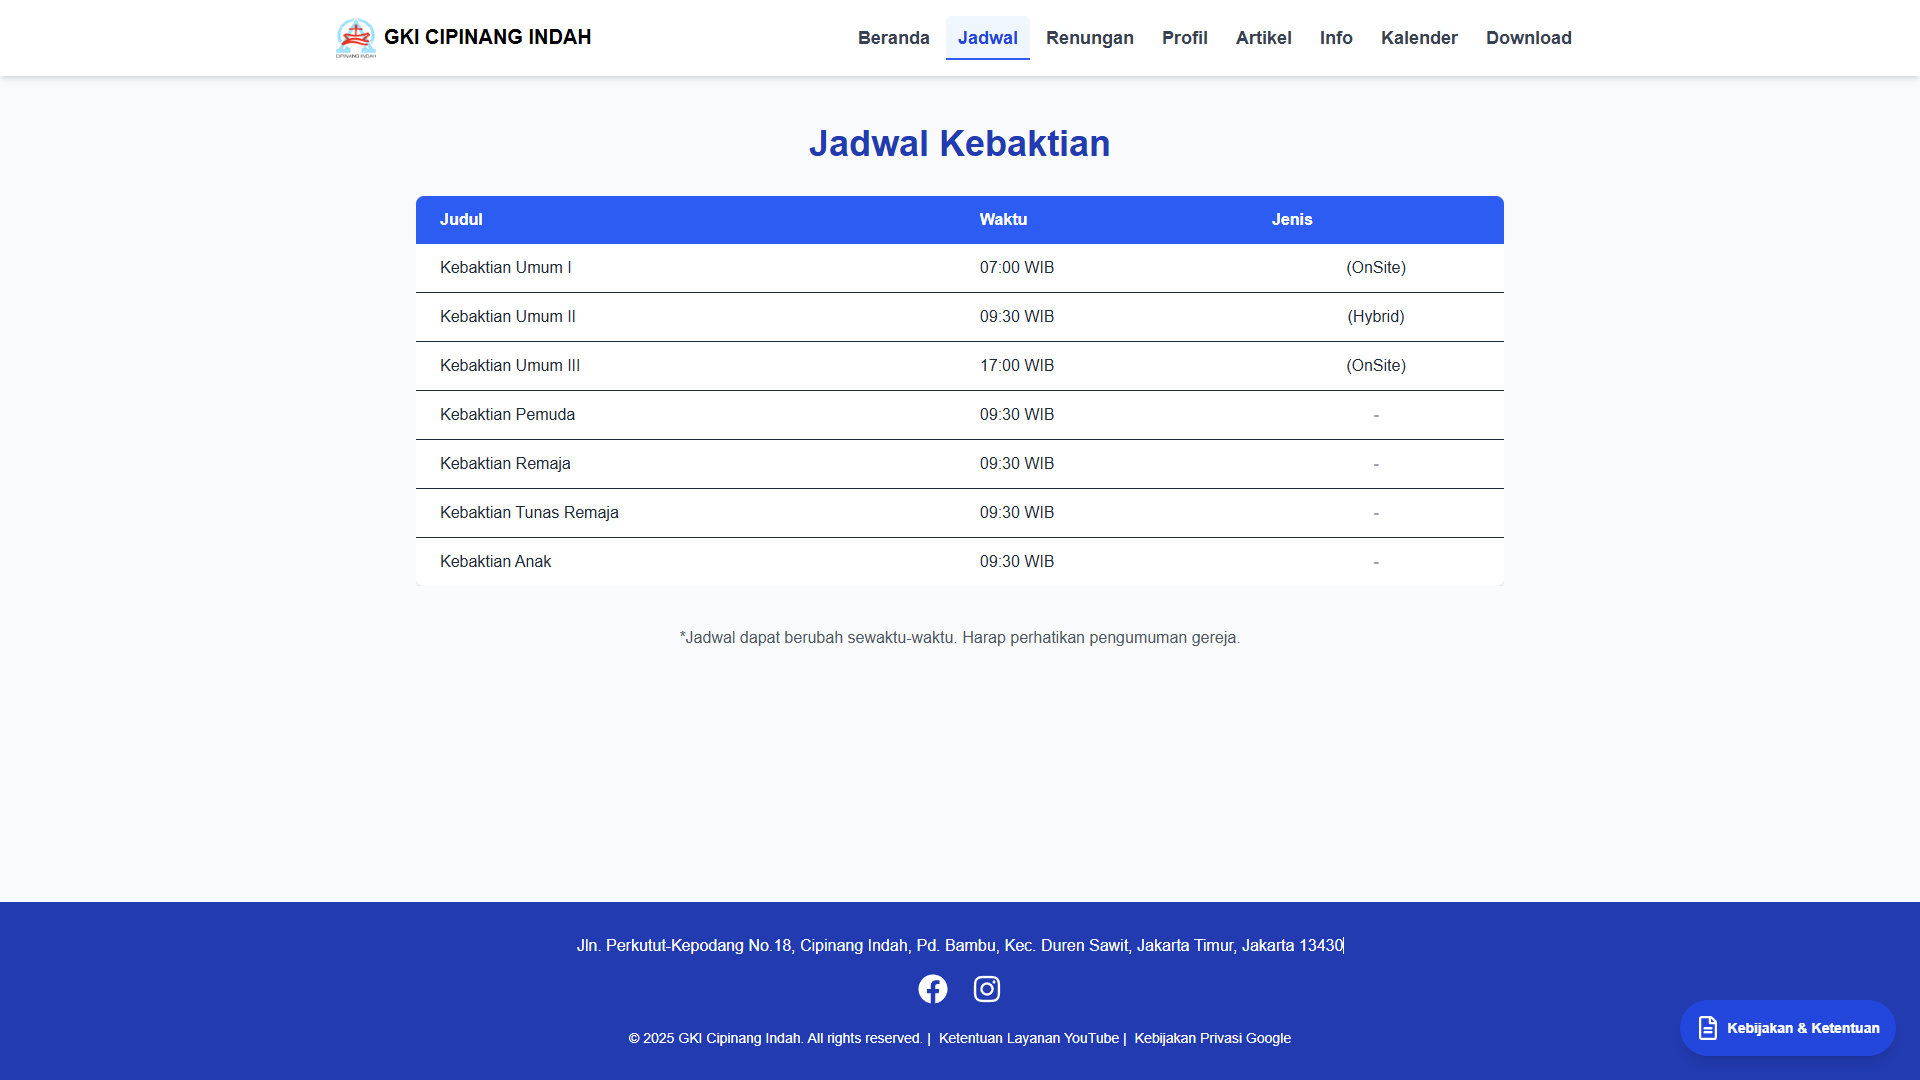Click the Info navigation item
Image resolution: width=1920 pixels, height=1080 pixels.
(1335, 38)
